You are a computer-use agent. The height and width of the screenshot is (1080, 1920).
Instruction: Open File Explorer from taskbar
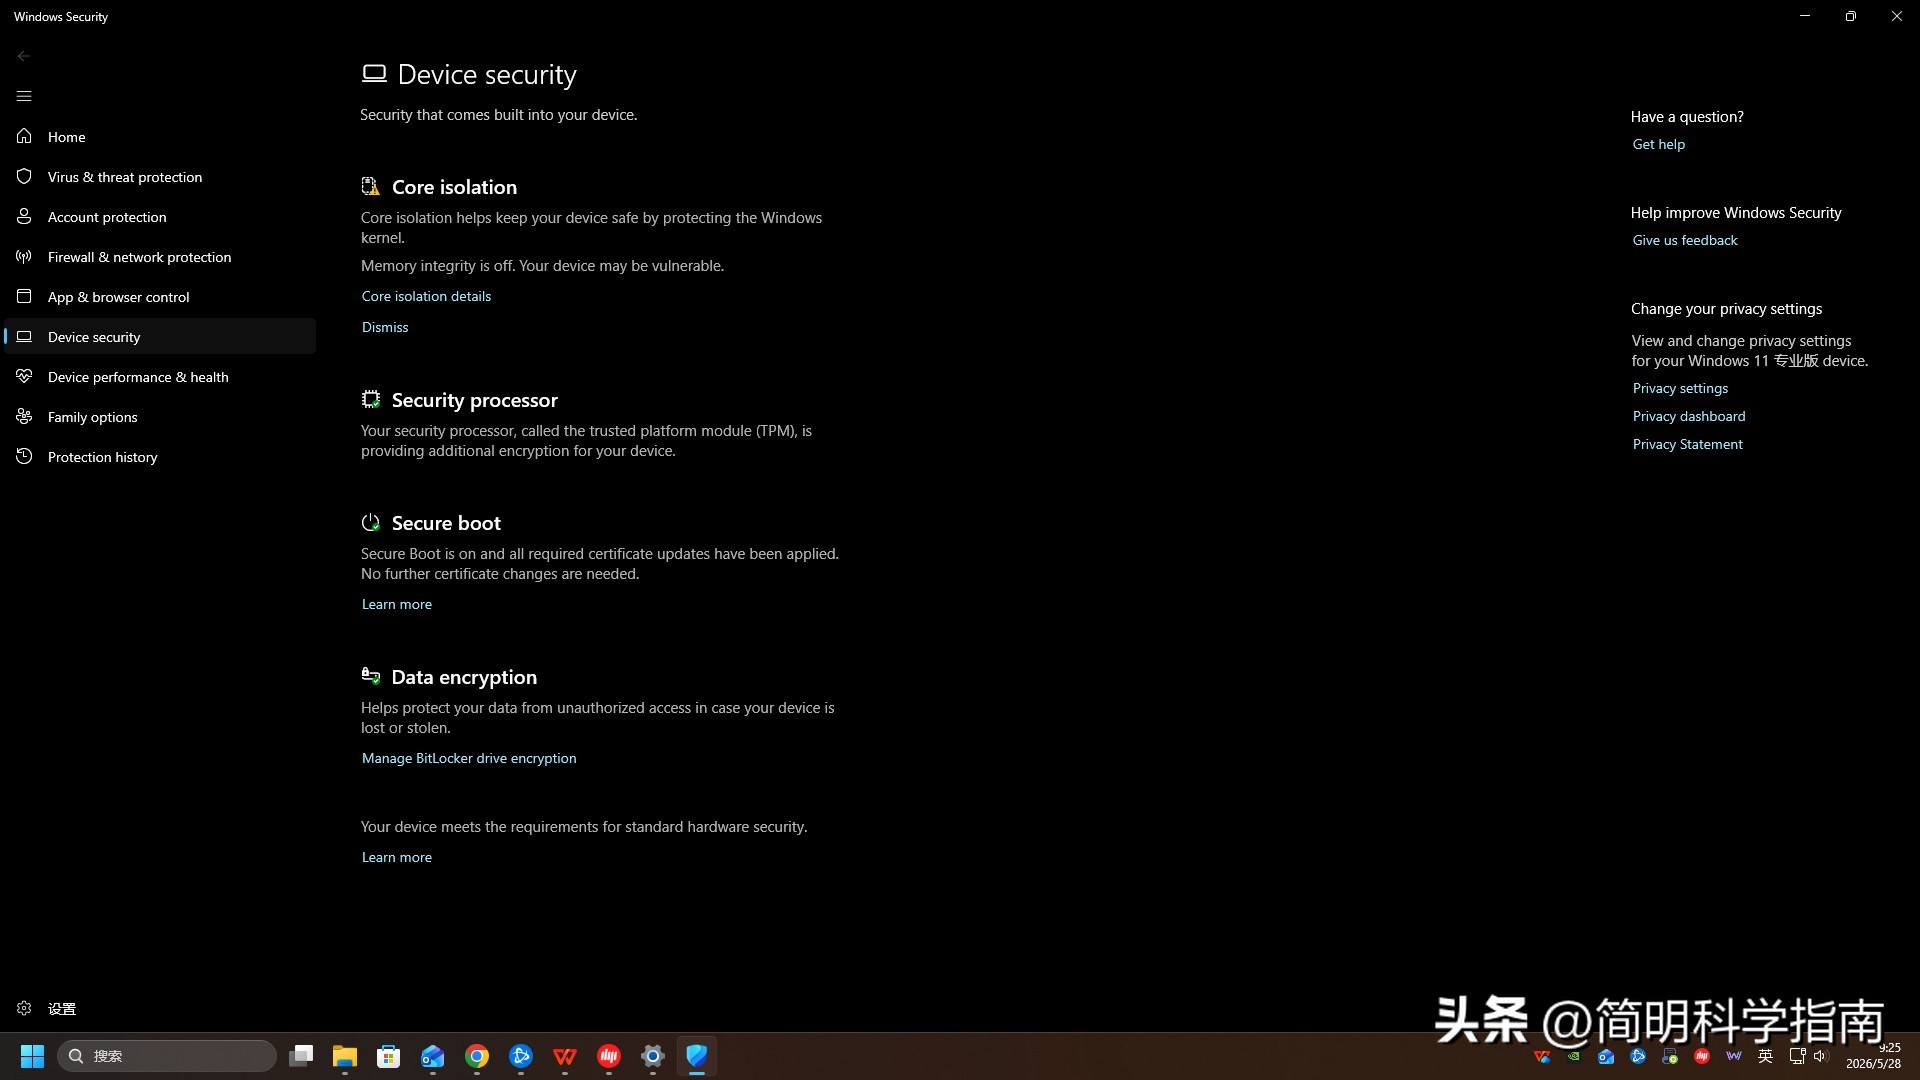345,1056
